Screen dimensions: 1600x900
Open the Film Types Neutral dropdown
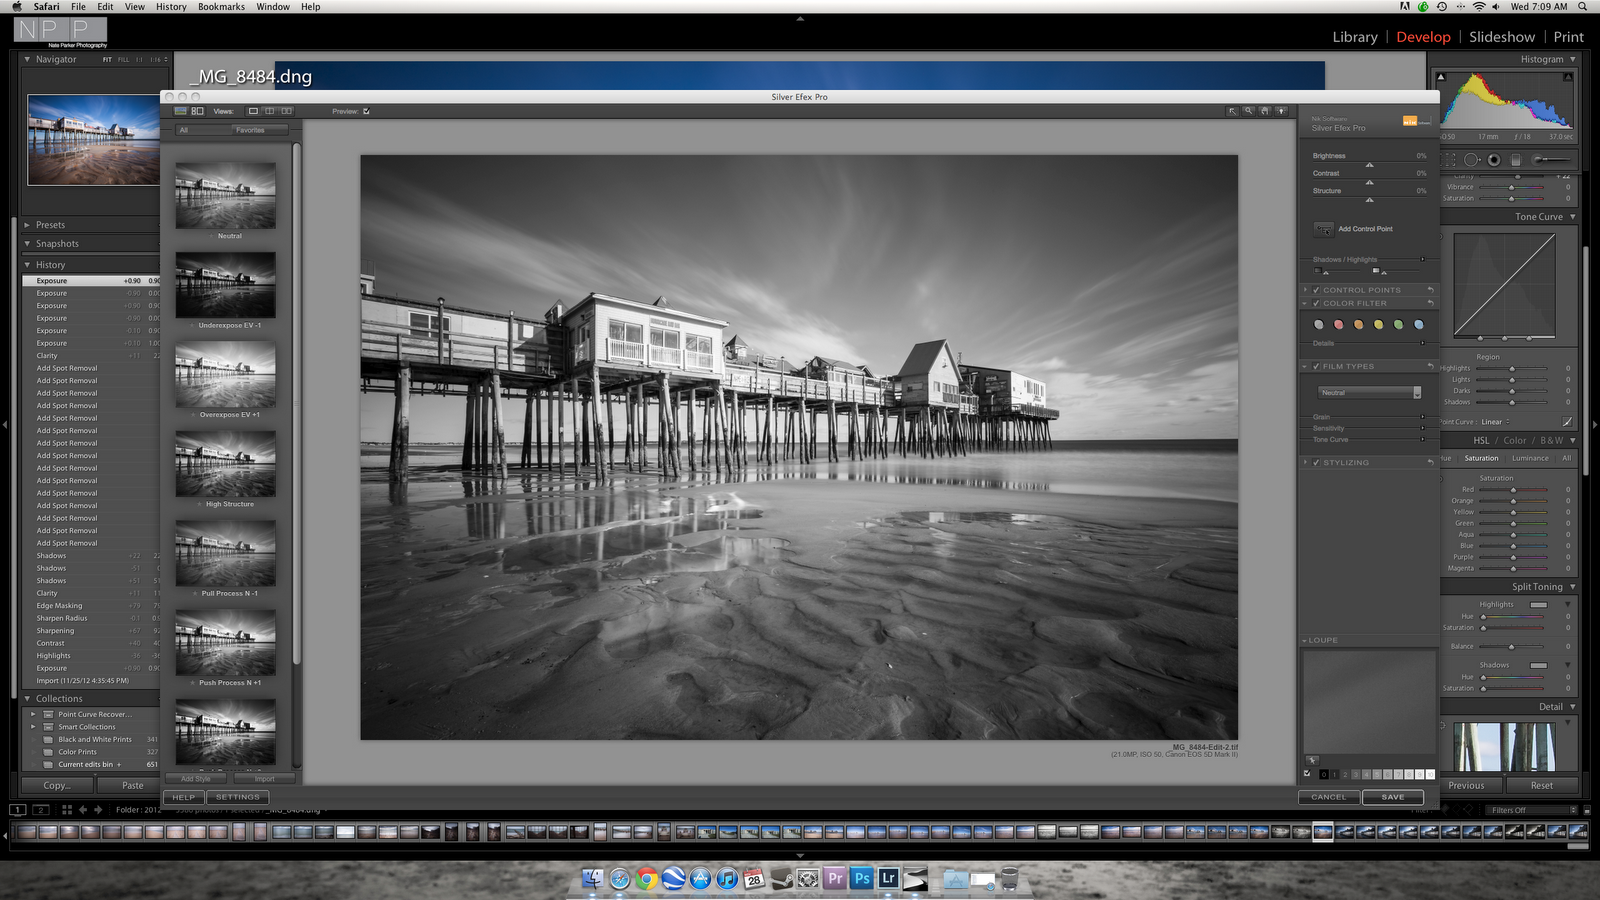click(x=1369, y=393)
